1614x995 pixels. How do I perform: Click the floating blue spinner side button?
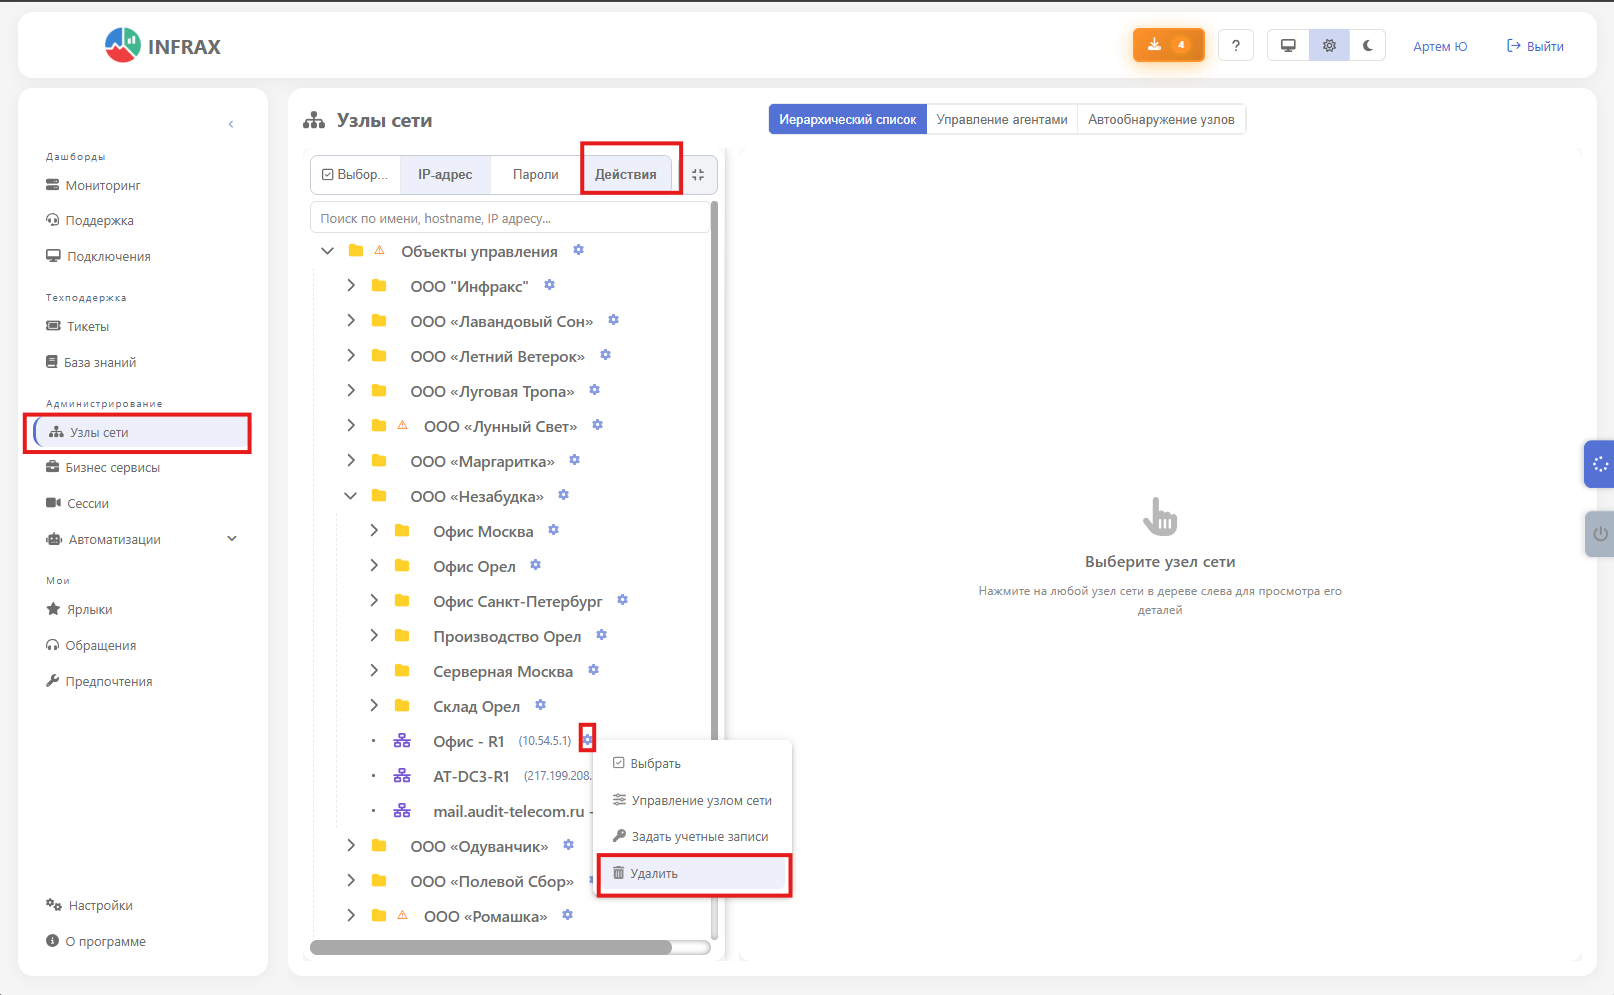[1599, 464]
